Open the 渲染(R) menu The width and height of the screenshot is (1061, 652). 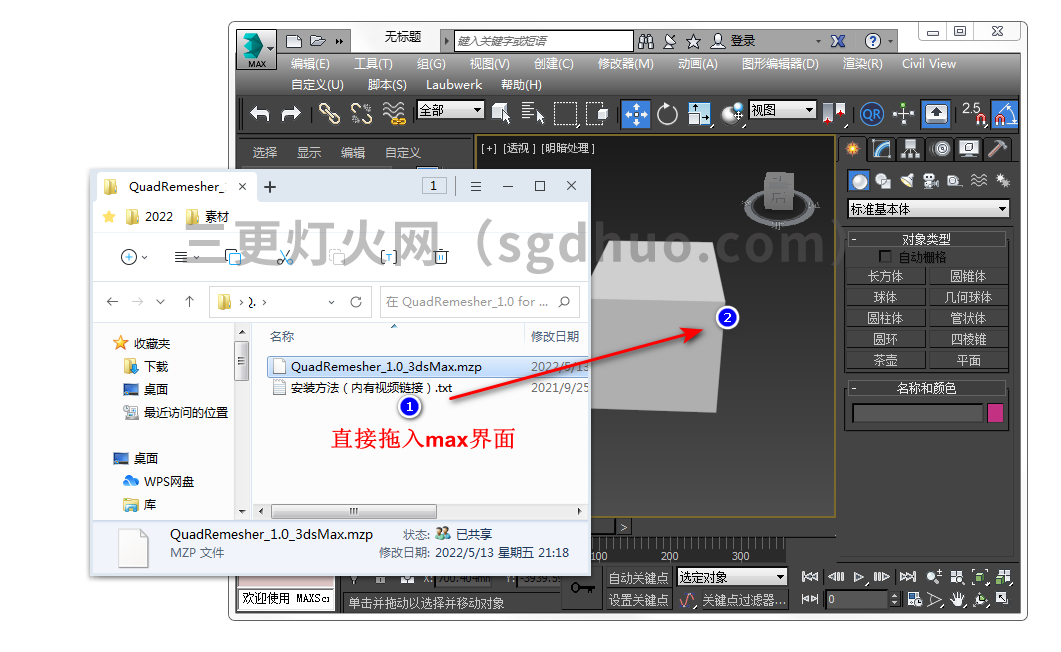863,64
